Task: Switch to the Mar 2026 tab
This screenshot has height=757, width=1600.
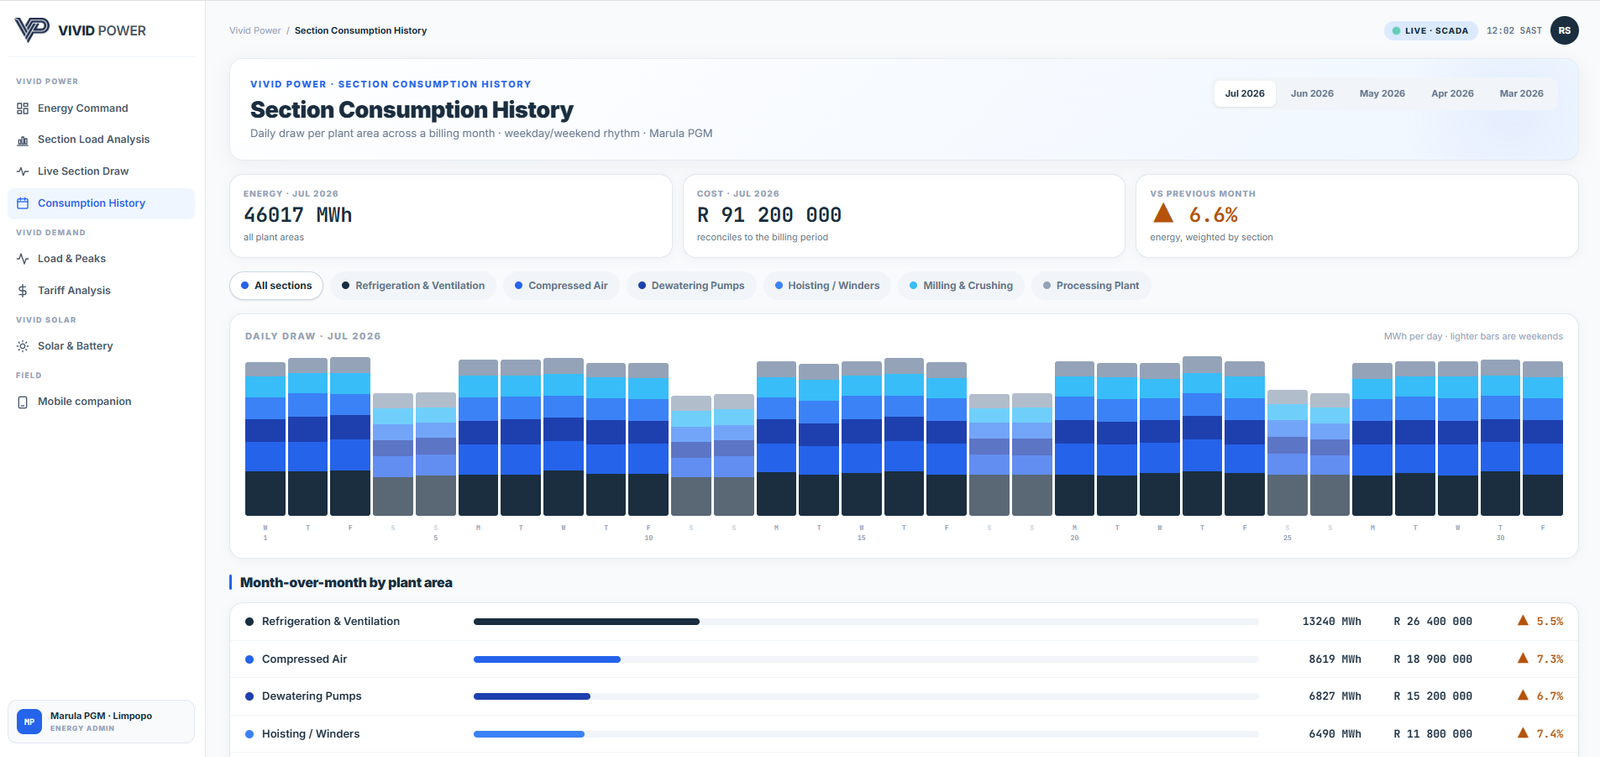Action: tap(1521, 94)
